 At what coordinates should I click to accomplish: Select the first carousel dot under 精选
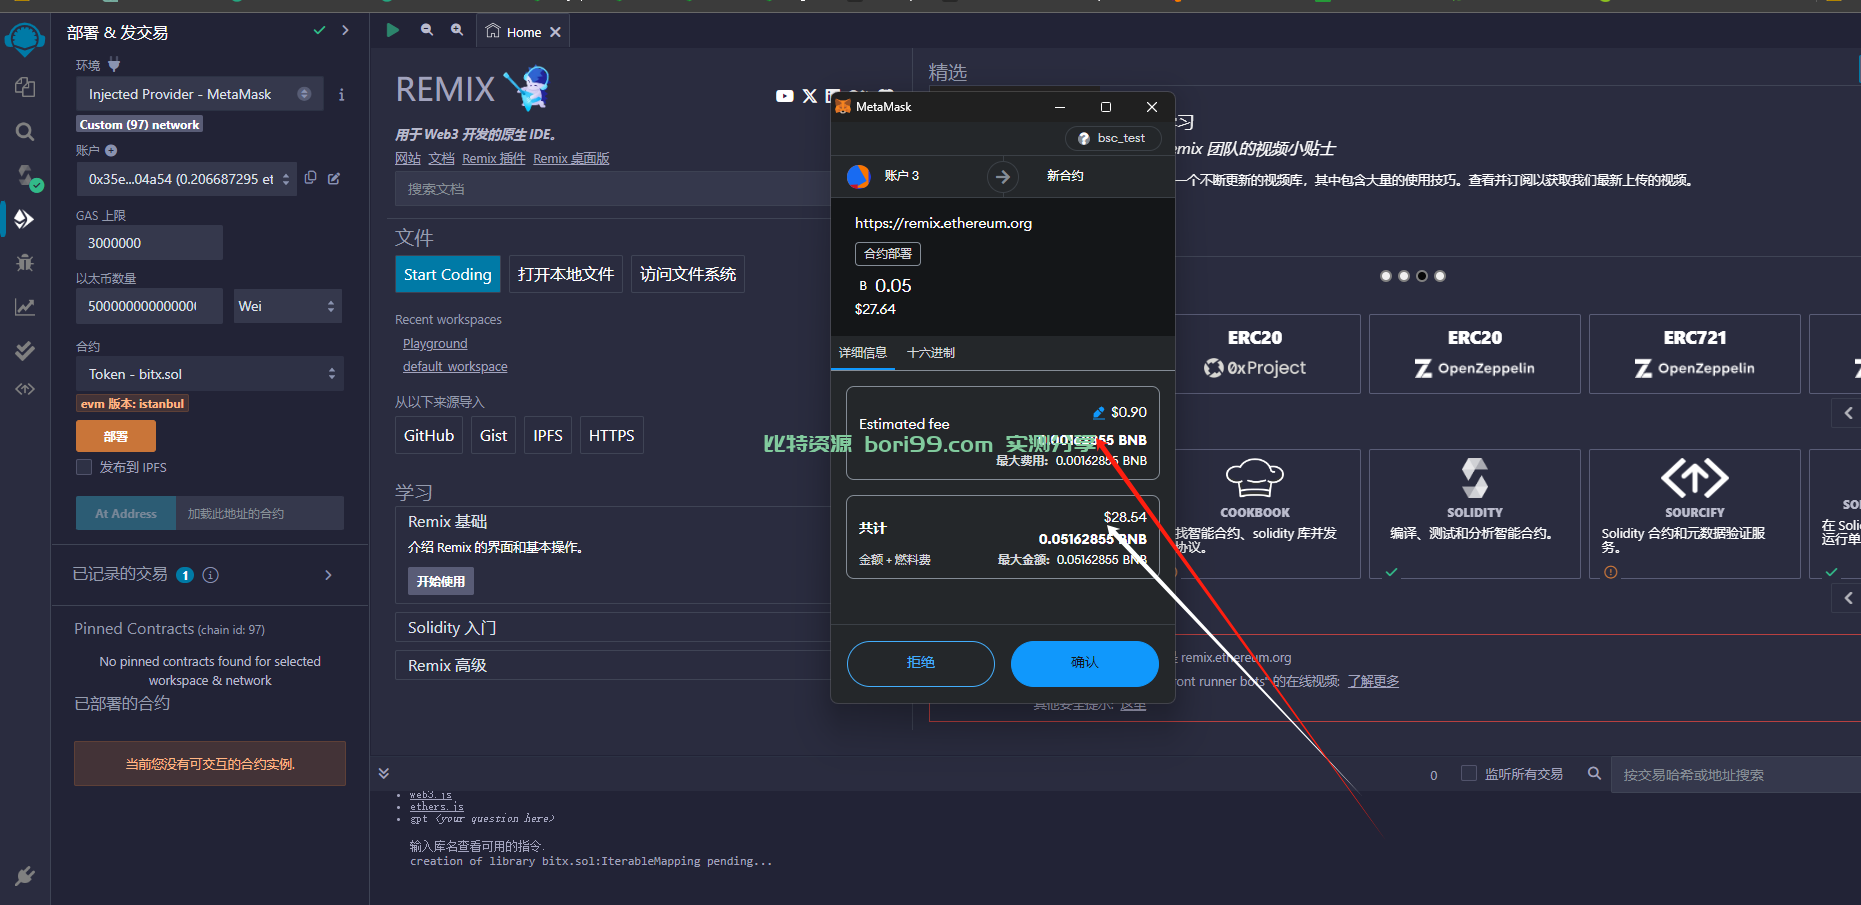coord(1385,276)
